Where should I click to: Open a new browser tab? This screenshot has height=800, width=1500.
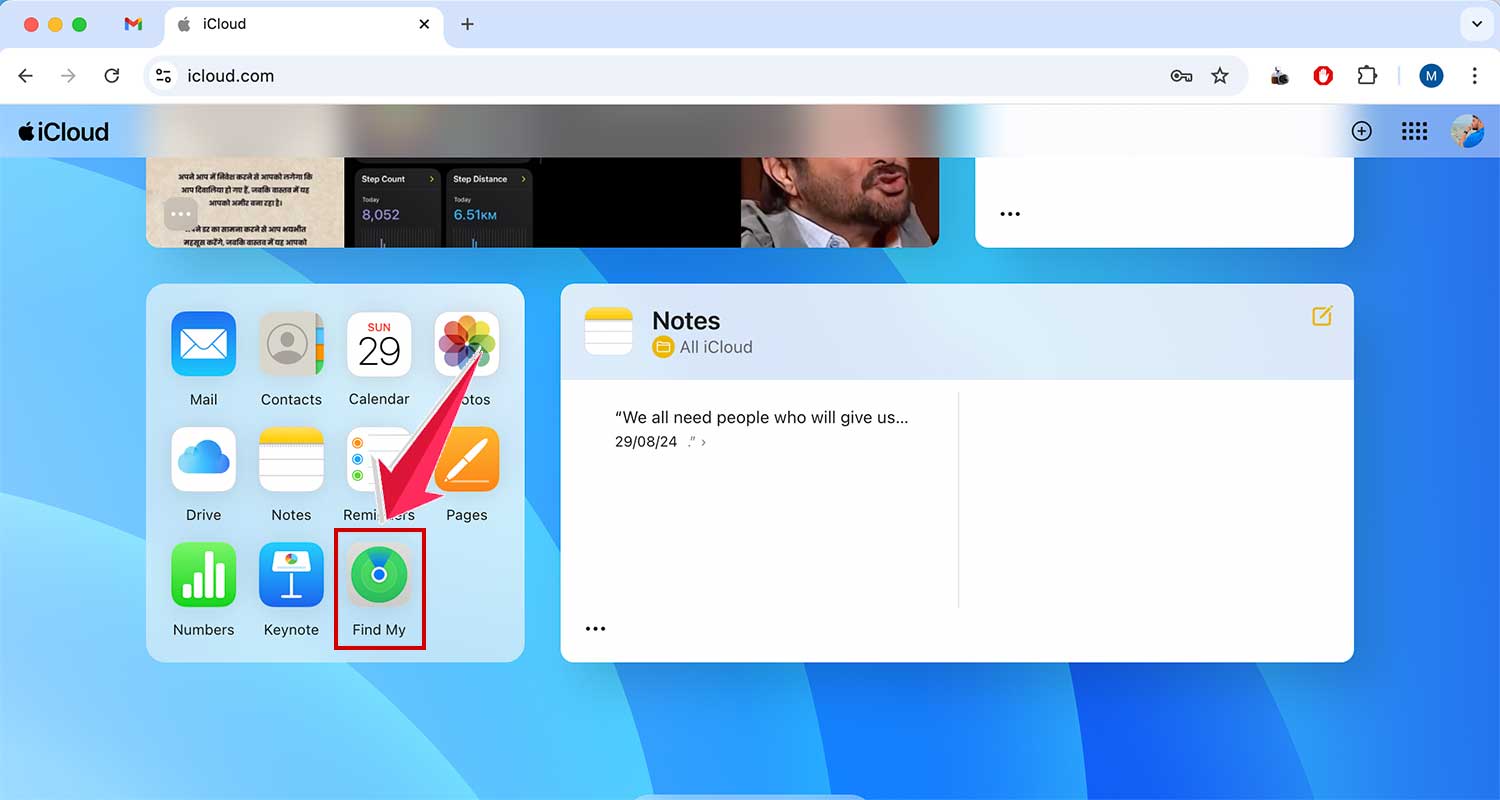tap(467, 24)
